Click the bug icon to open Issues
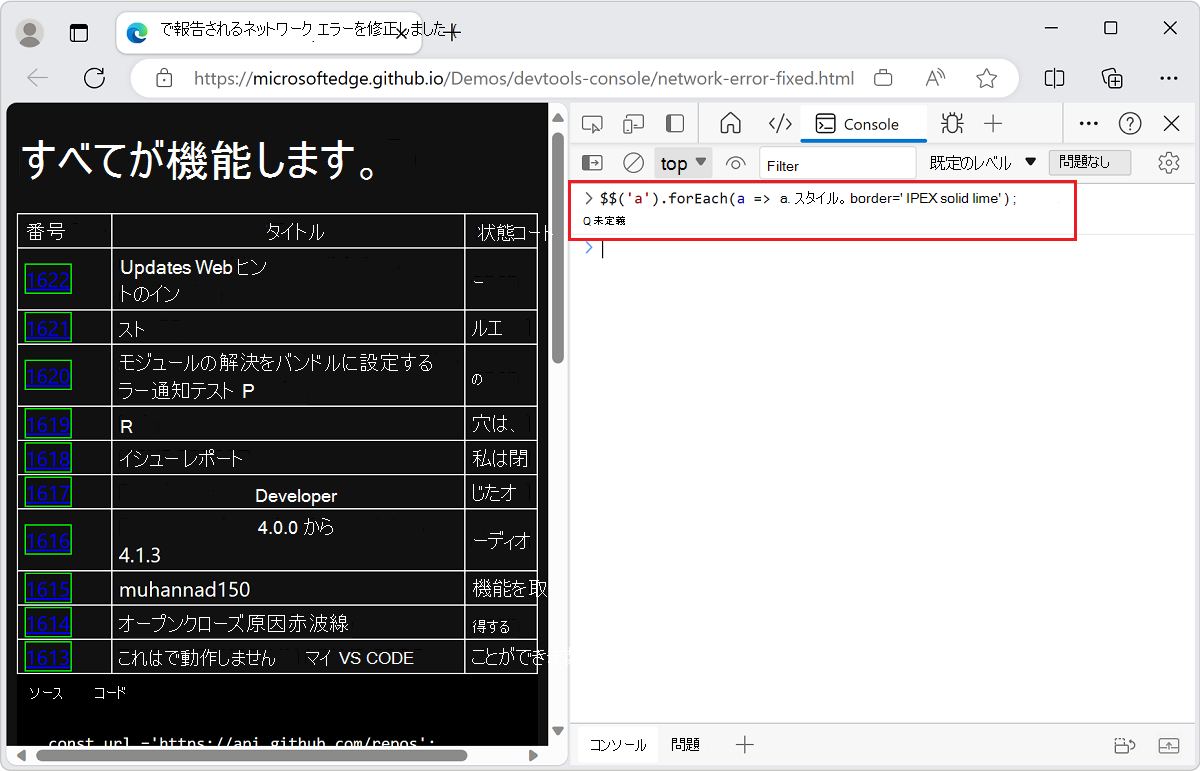The height and width of the screenshot is (771, 1200). (951, 123)
